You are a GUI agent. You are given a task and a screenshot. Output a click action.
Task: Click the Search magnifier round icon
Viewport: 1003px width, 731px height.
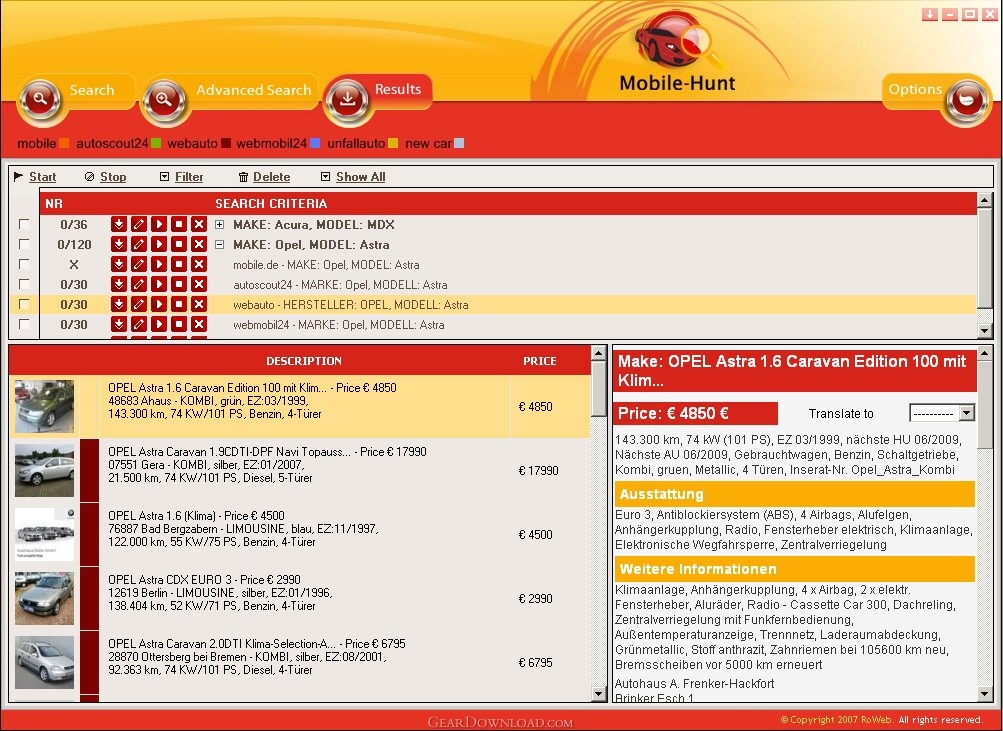click(x=40, y=100)
